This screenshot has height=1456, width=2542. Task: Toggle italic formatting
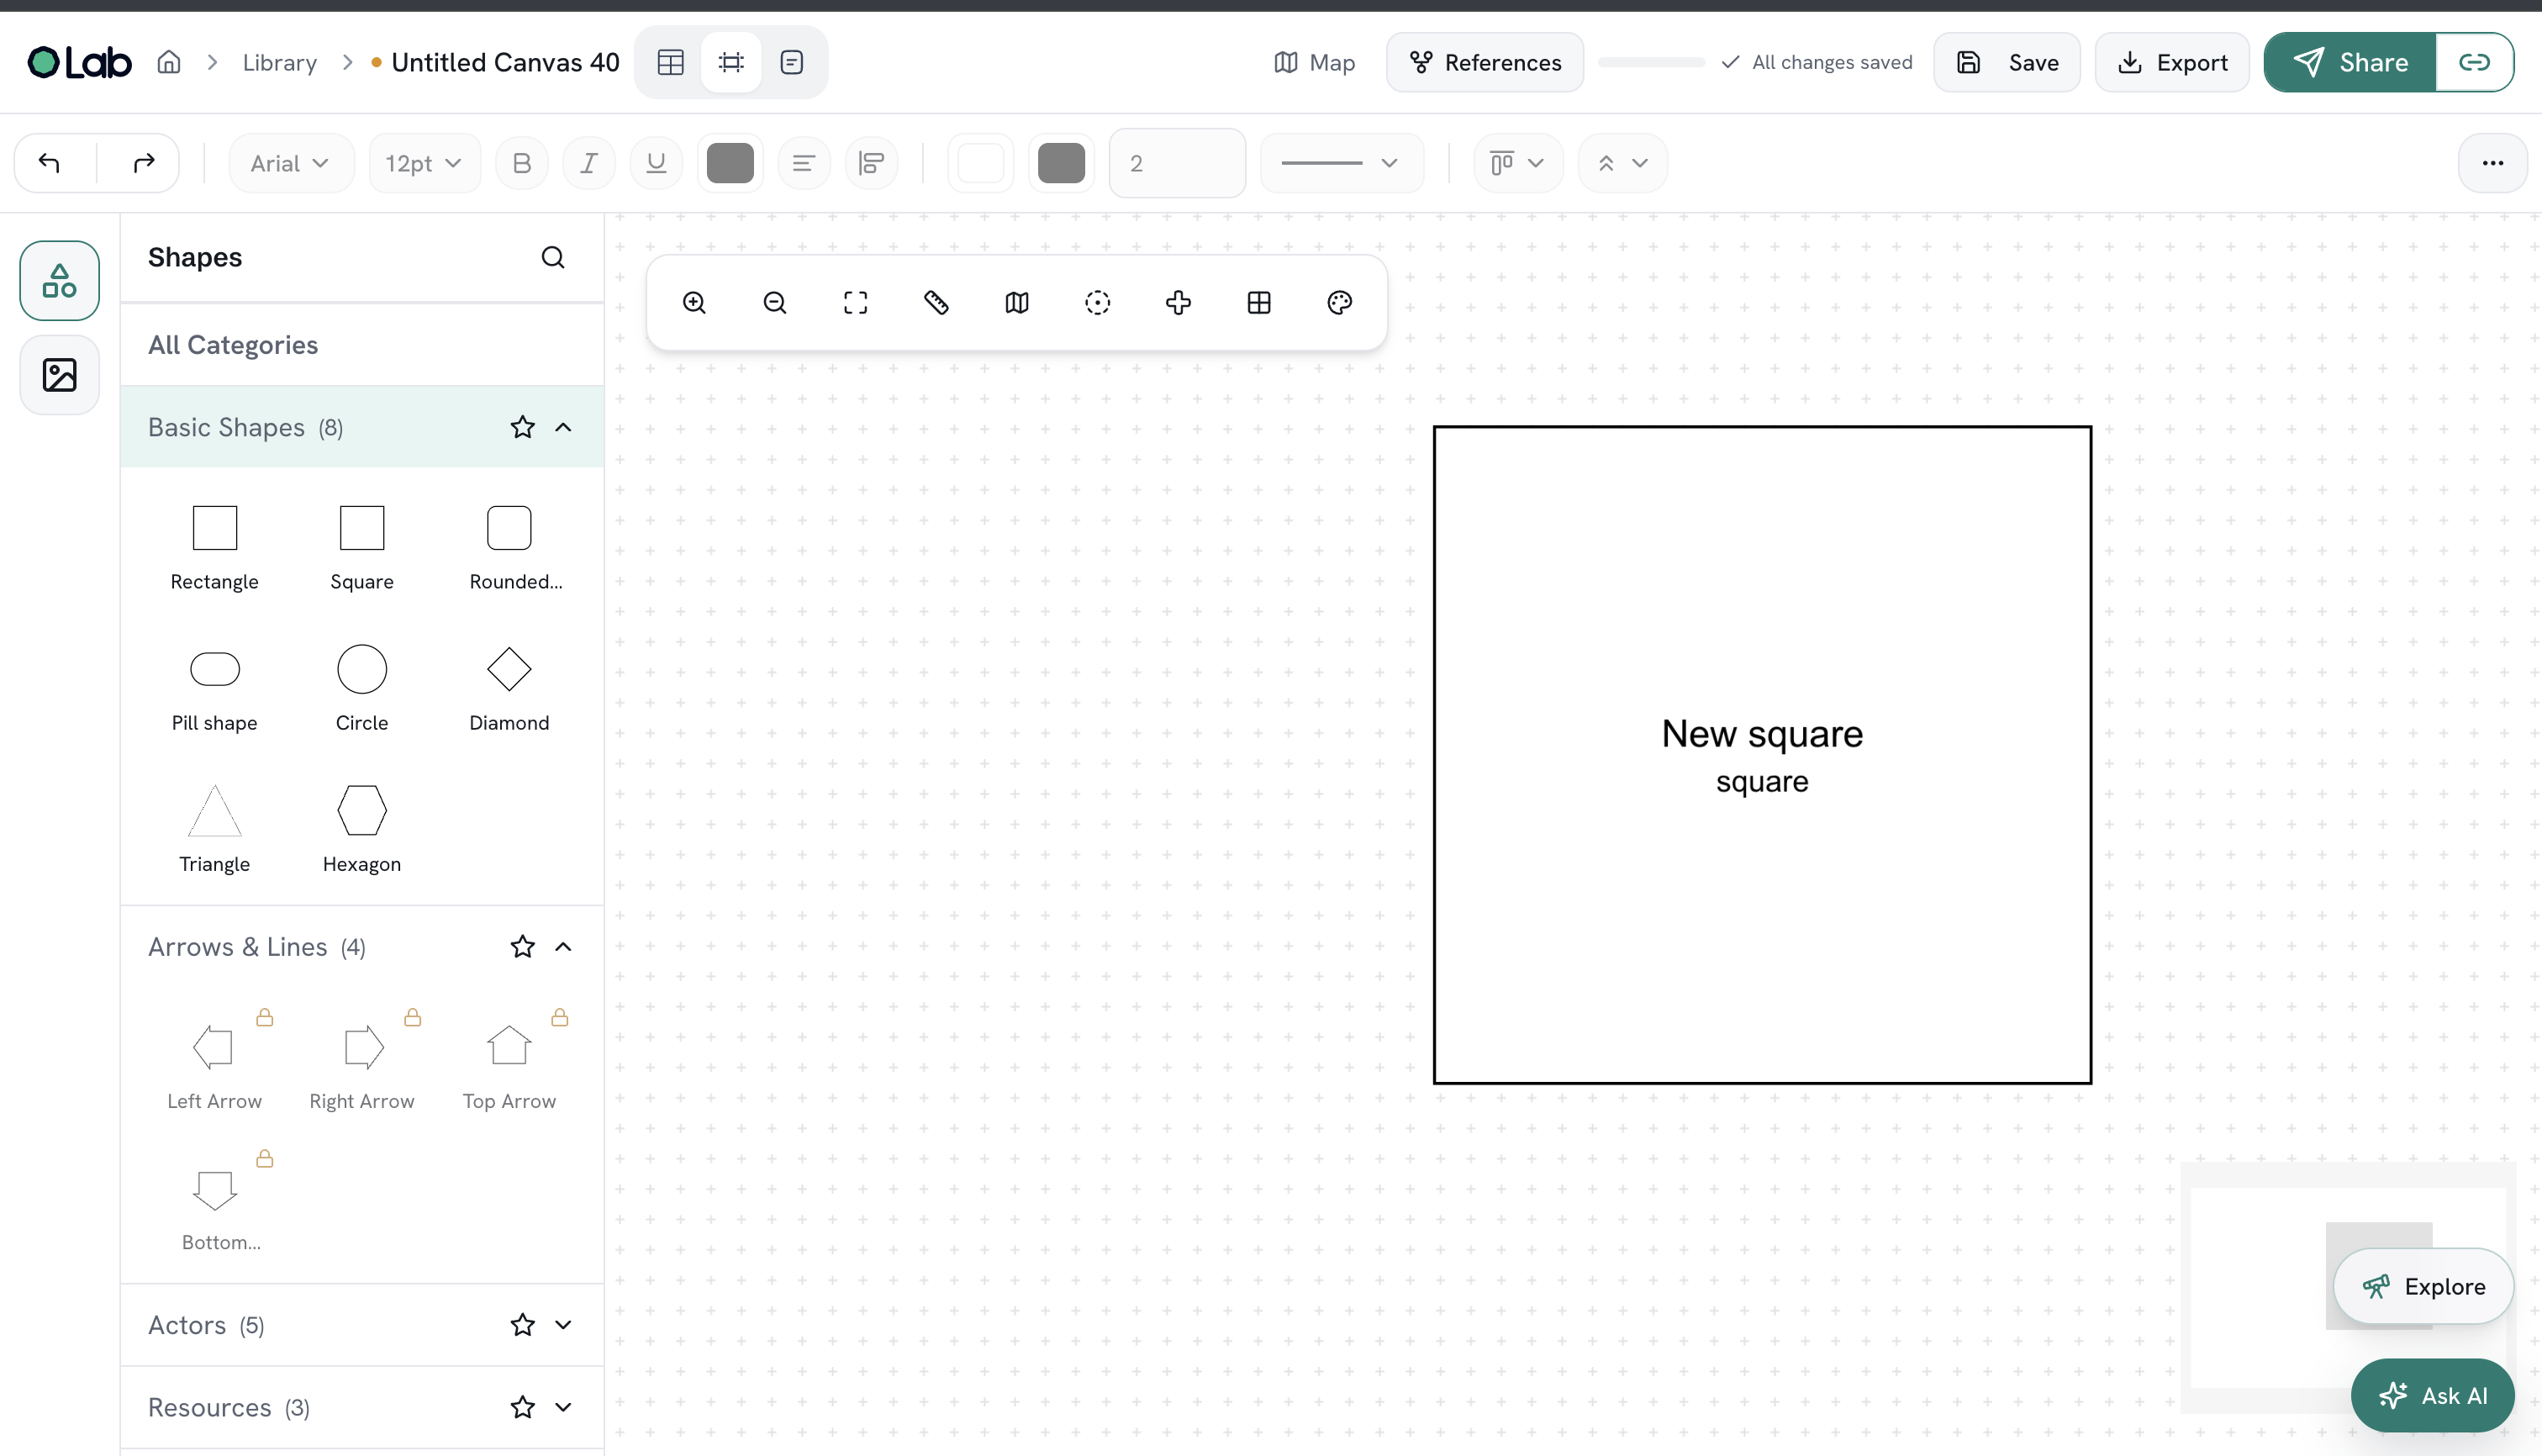tap(589, 163)
